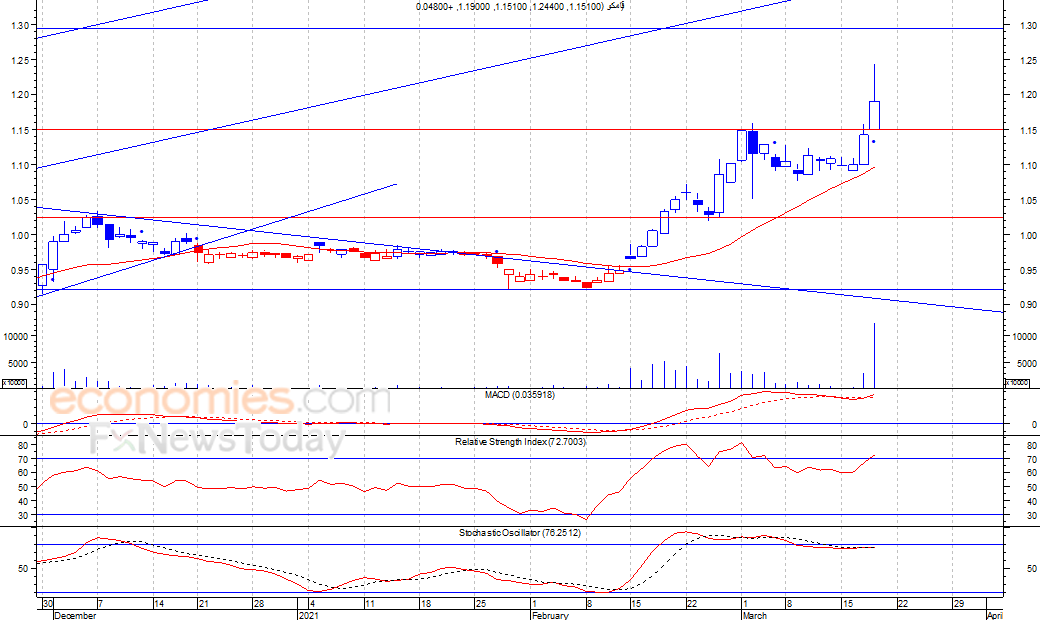The height and width of the screenshot is (620, 1040).
Task: Click the 0.90 price label on left axis
Action: [x=17, y=305]
